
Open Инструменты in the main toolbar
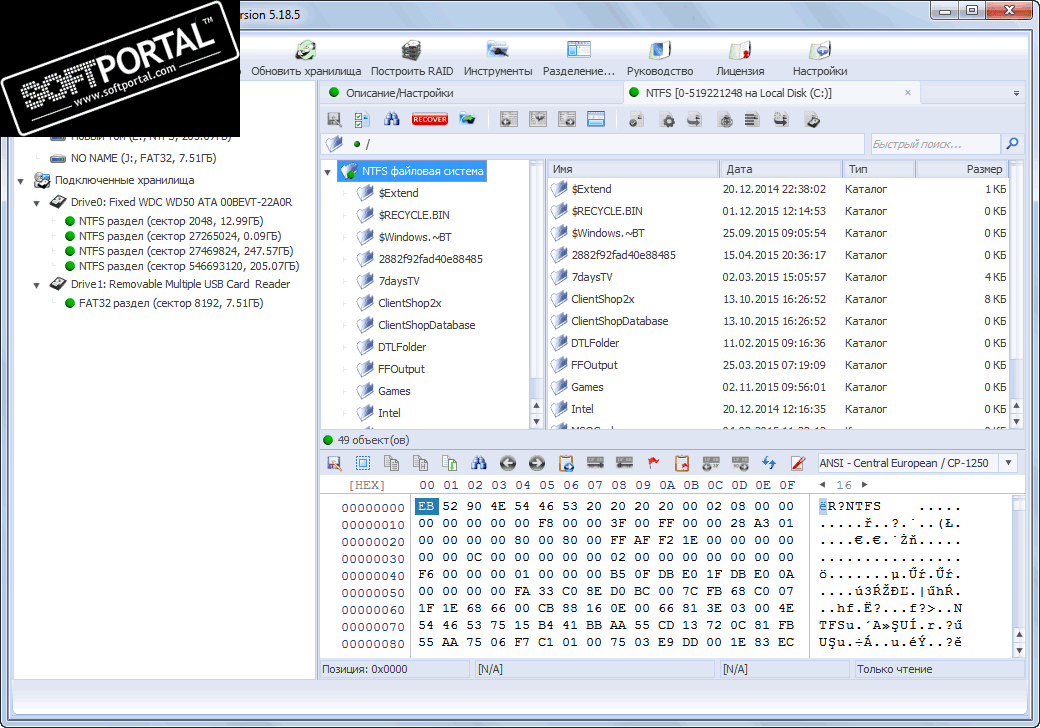pos(497,58)
